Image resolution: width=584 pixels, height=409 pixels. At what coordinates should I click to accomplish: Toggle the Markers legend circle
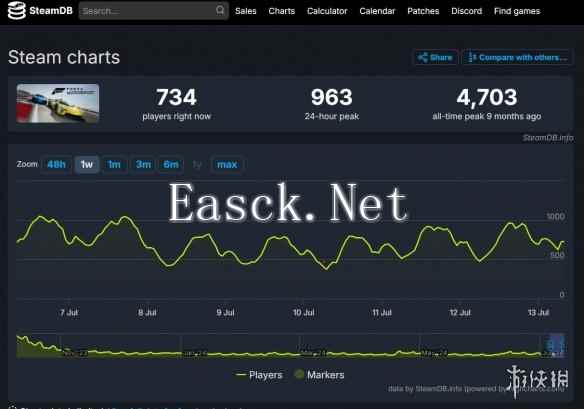299,374
